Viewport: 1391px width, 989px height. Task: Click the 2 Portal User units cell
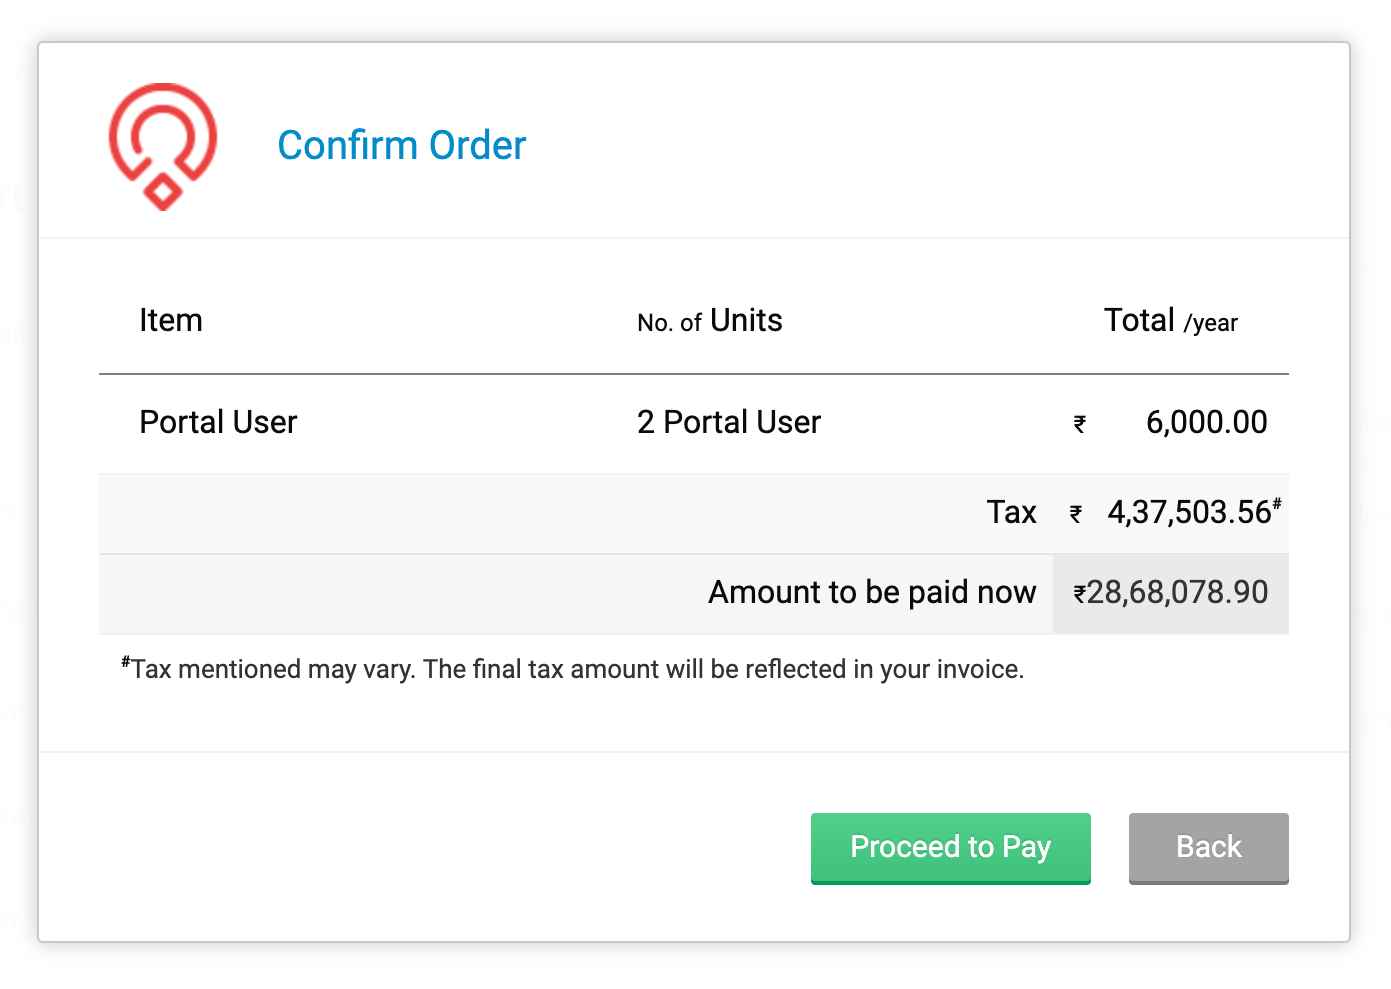coord(728,423)
